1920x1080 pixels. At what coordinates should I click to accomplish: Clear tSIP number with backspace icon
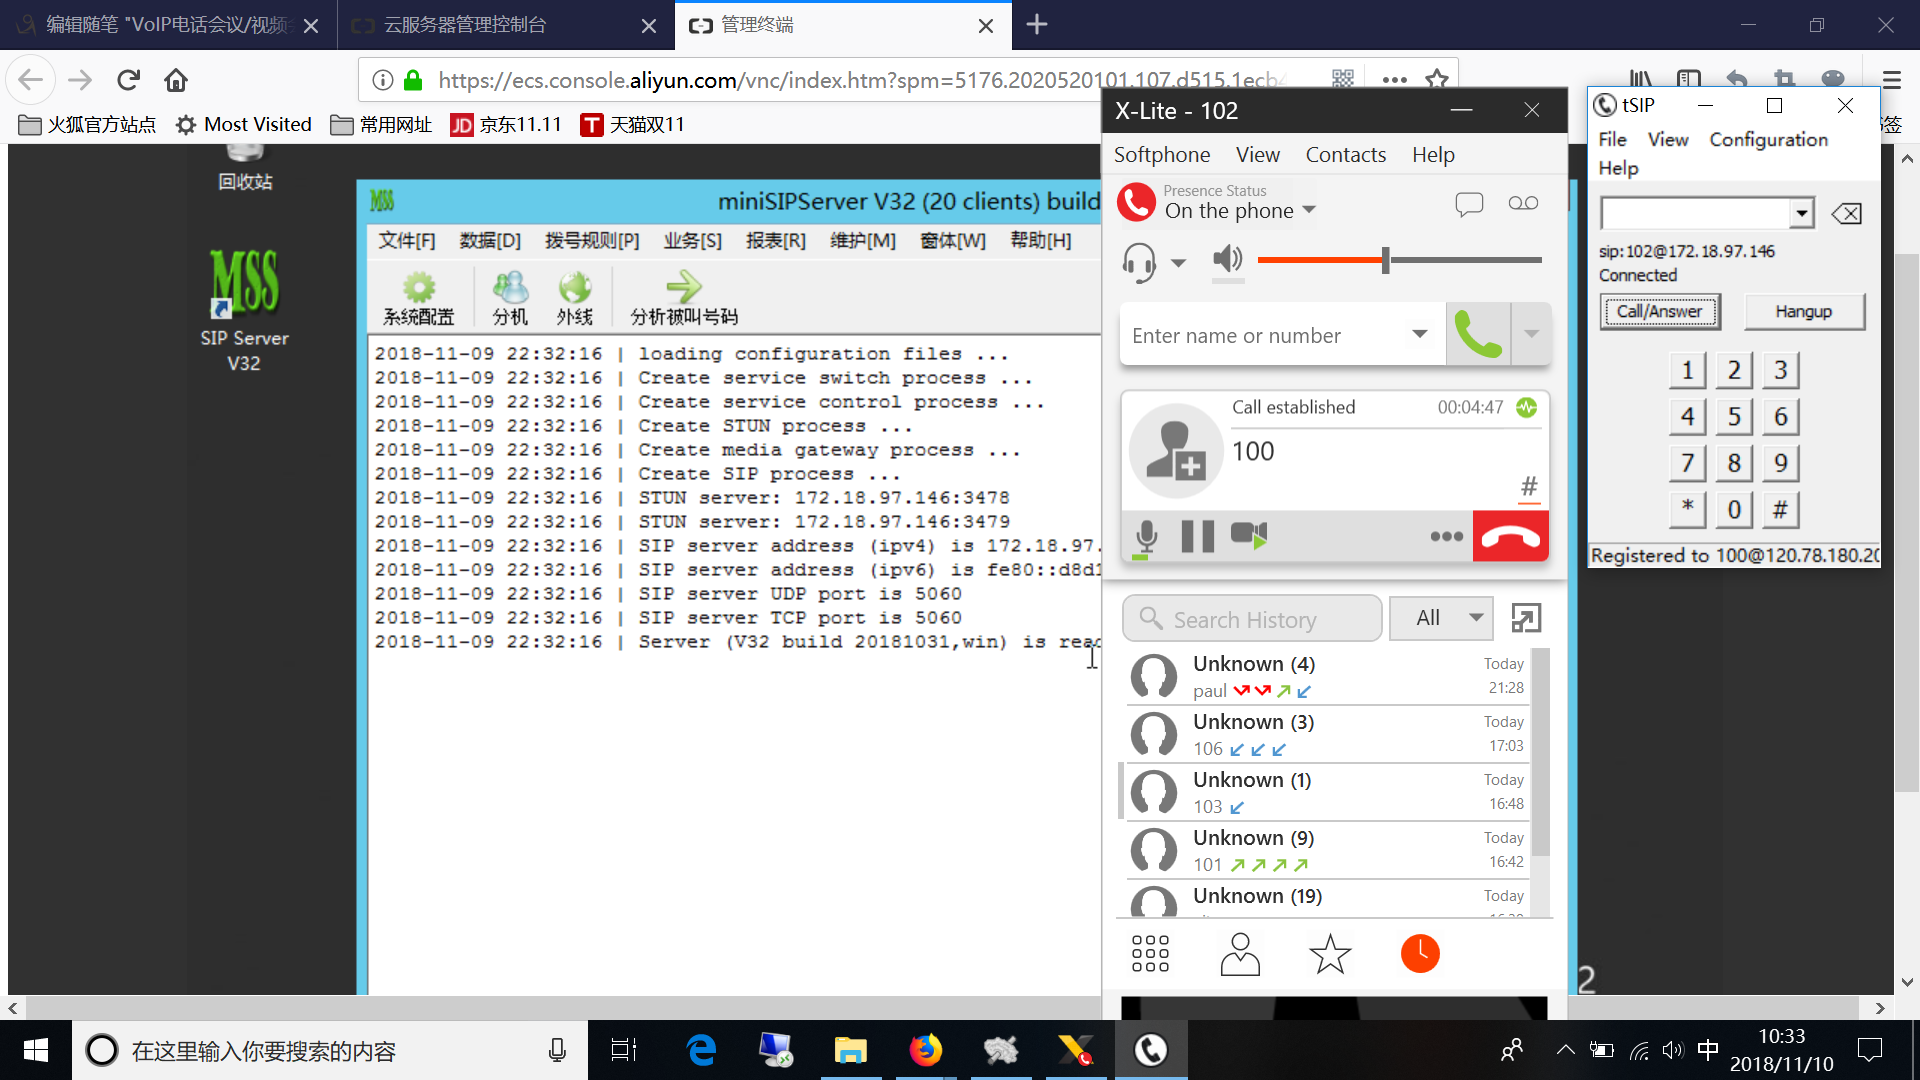coord(1846,214)
